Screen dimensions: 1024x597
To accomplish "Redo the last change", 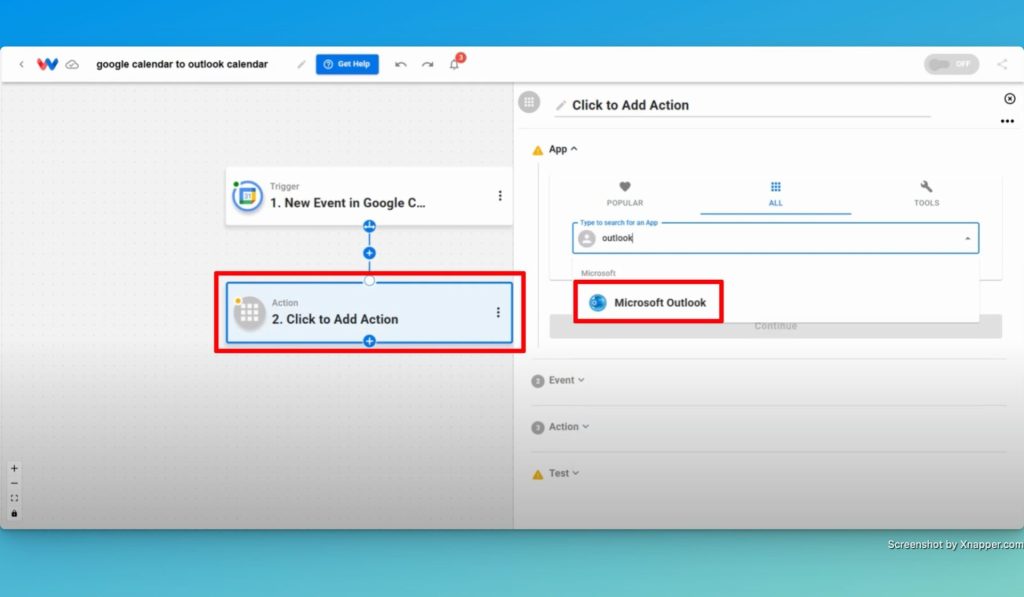I will click(428, 64).
